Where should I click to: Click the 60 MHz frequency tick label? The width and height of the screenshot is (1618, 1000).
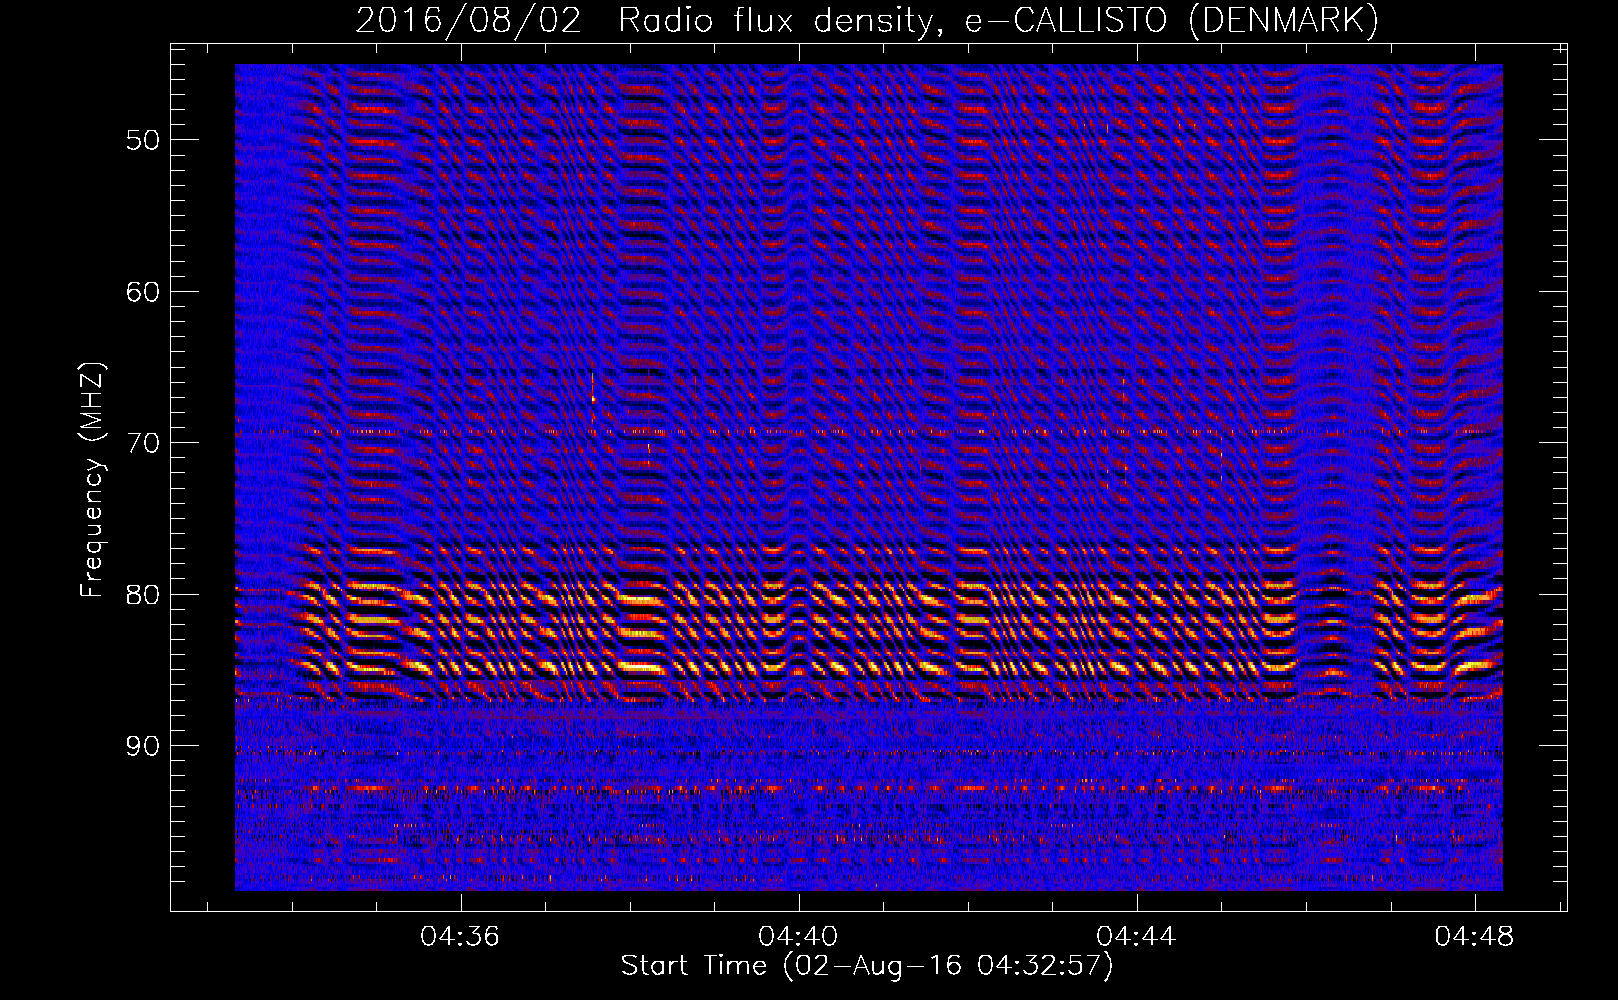click(143, 292)
